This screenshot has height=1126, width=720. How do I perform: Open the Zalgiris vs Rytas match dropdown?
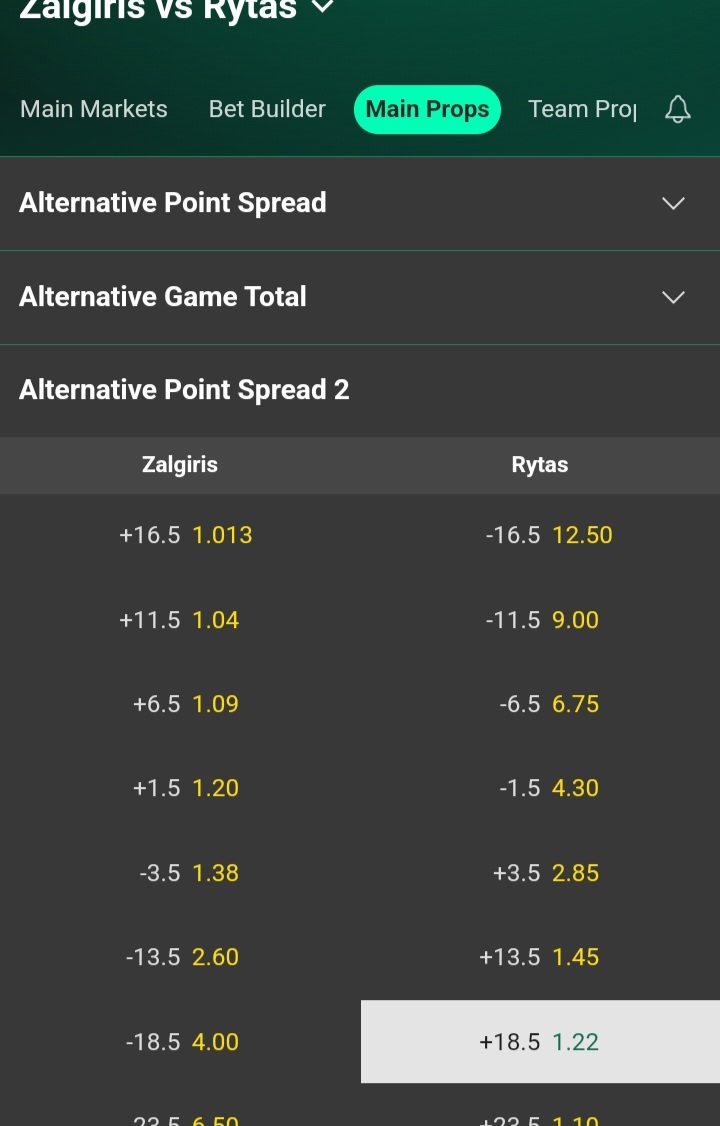click(322, 8)
